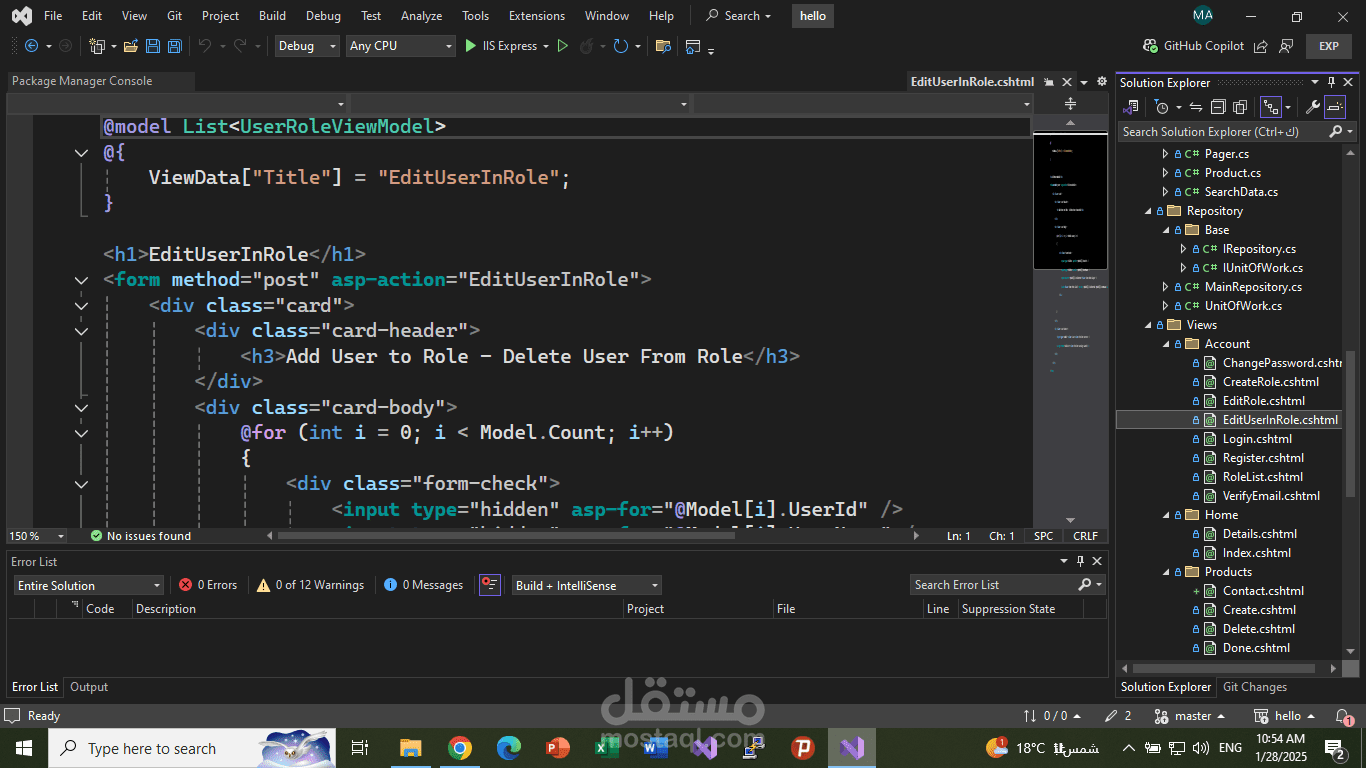
Task: Click the Find in Files folder icon
Action: tap(662, 46)
